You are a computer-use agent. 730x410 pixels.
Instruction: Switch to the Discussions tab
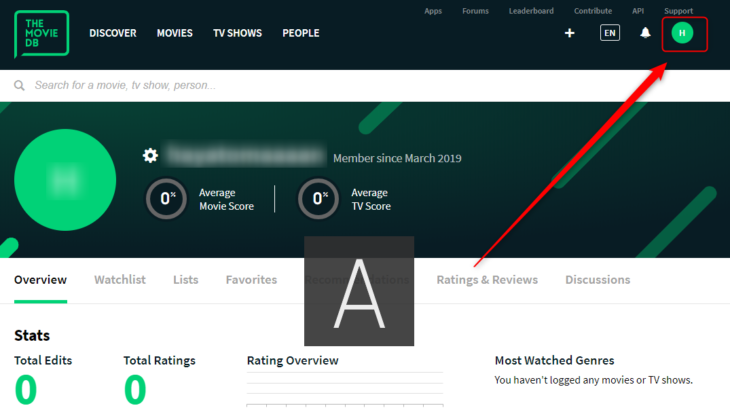(598, 280)
